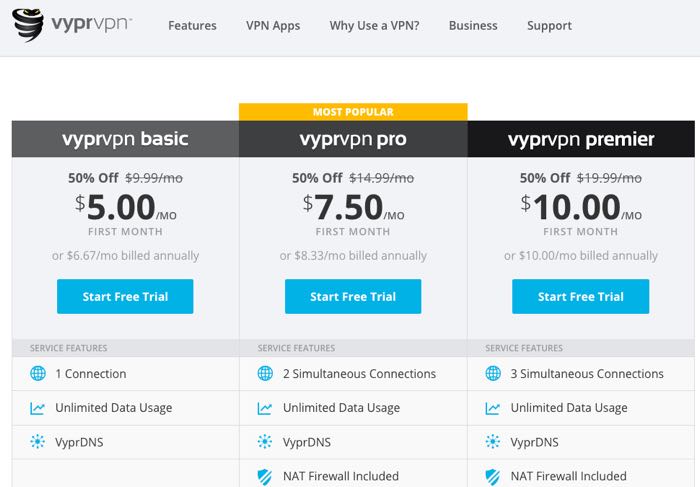700x487 pixels.
Task: Click SERVICE FEATURES heading in pro column
Action: (296, 348)
